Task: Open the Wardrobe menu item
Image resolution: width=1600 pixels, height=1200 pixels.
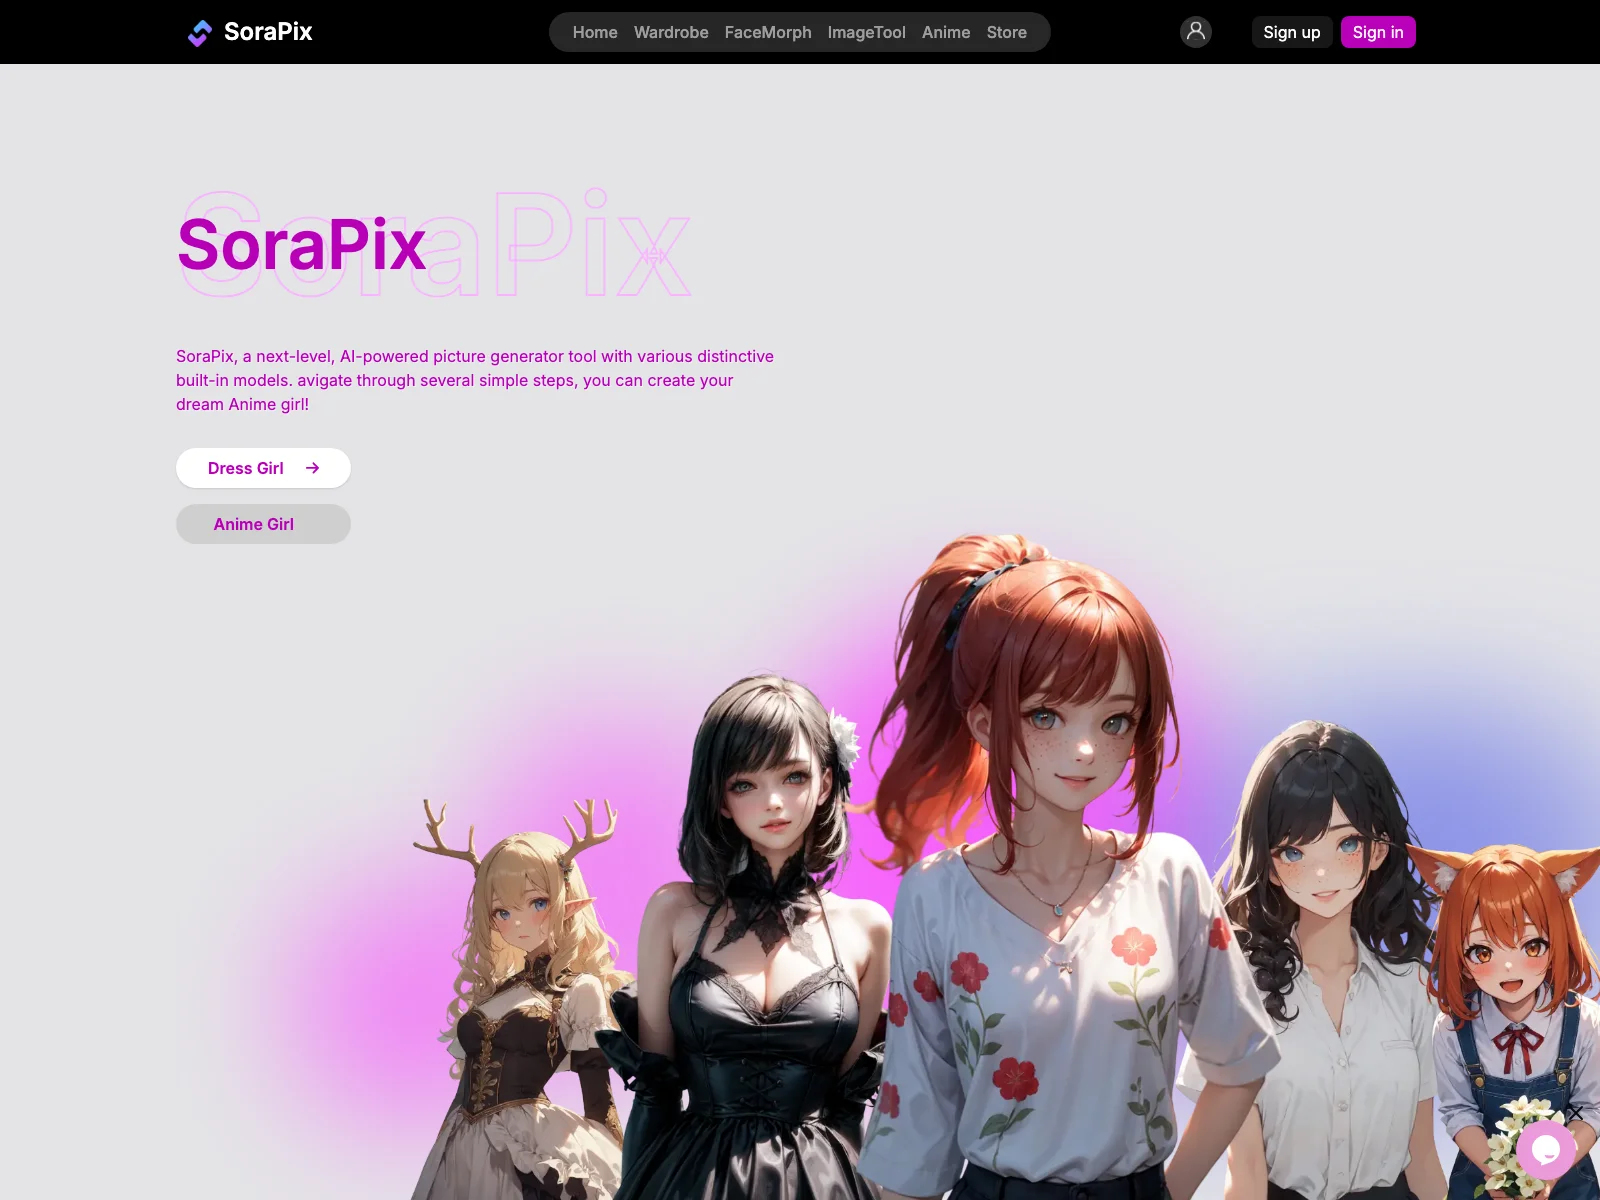Action: click(671, 32)
